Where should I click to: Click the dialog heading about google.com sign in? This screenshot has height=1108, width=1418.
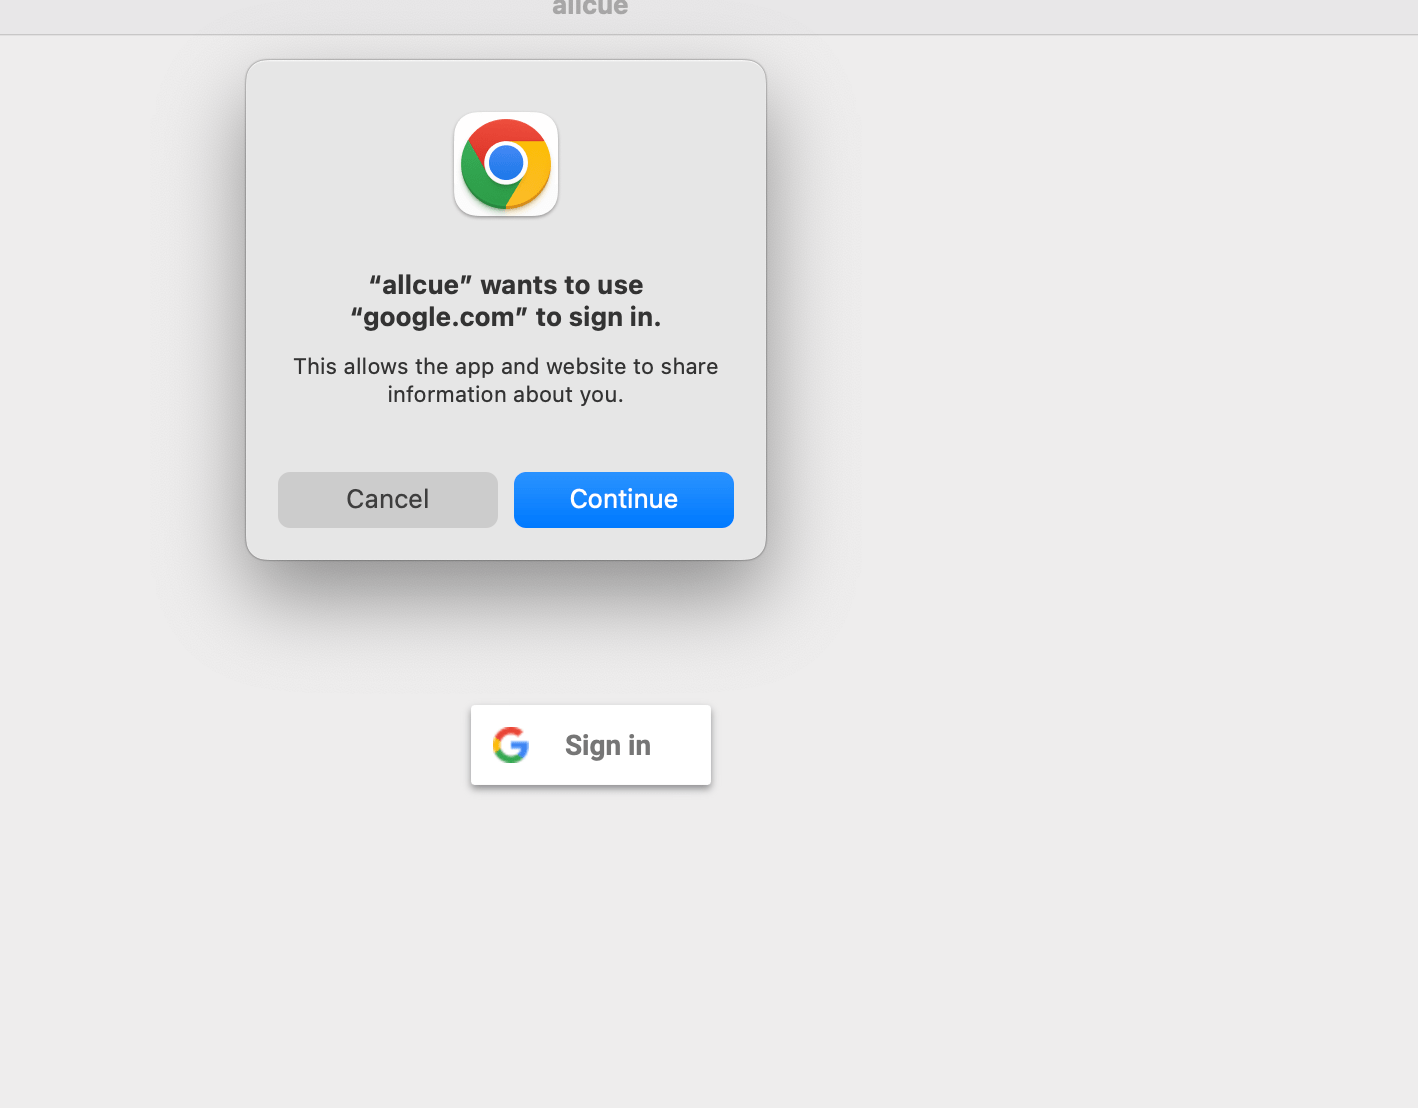tap(505, 300)
